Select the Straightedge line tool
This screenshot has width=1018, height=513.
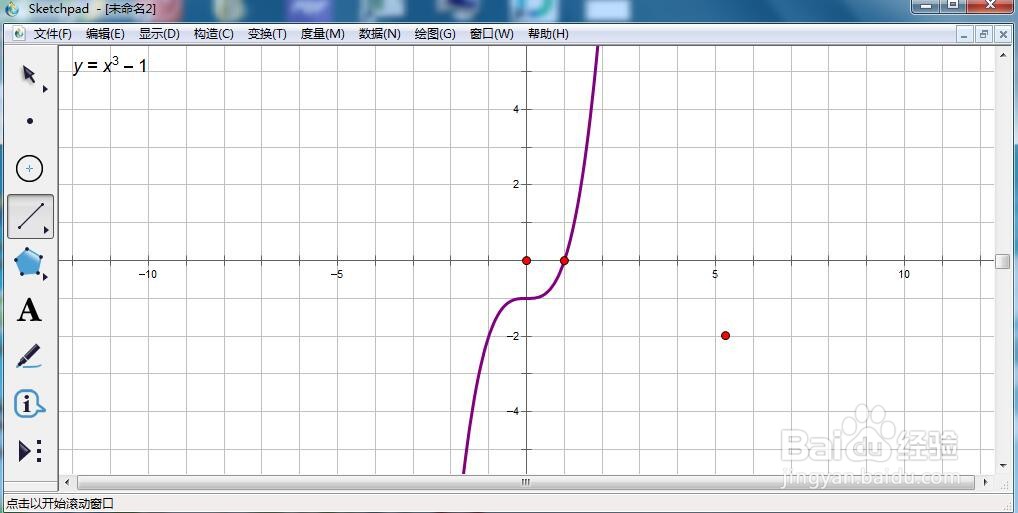click(30, 216)
